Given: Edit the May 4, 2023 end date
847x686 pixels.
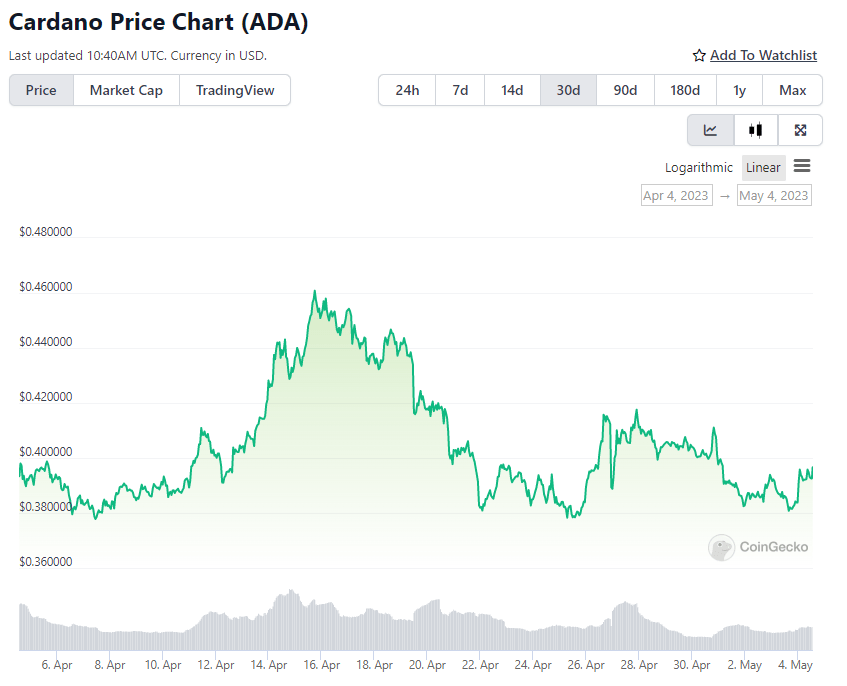Looking at the screenshot, I should point(773,196).
